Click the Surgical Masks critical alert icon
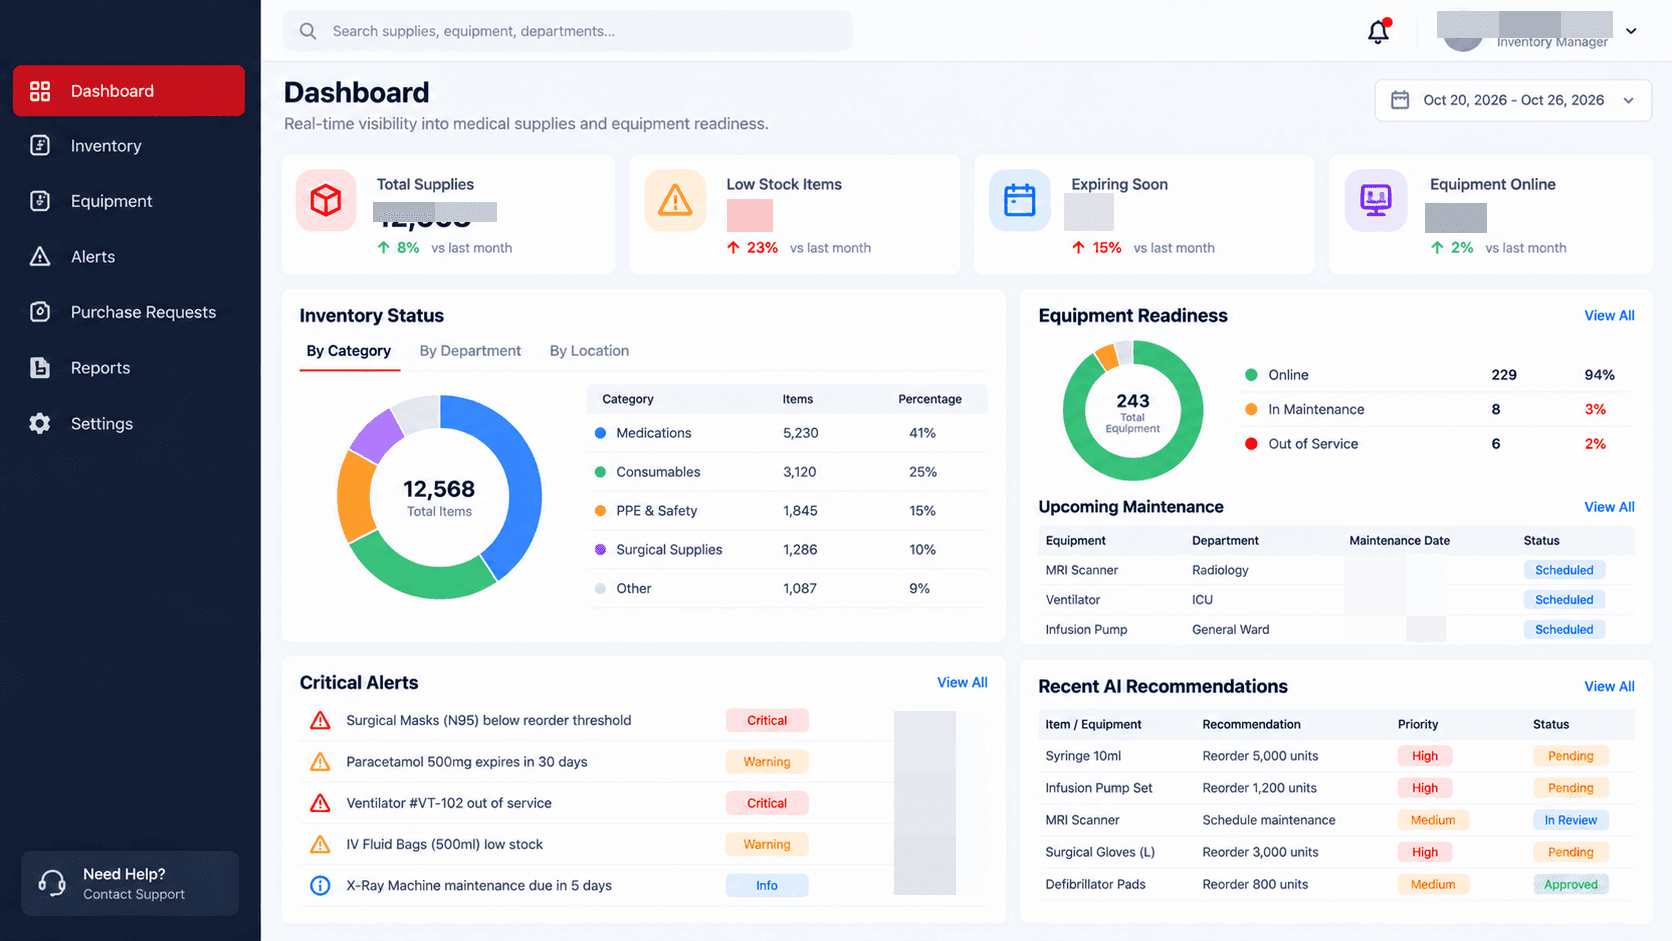Screen dimensions: 1672x941 click(x=320, y=720)
